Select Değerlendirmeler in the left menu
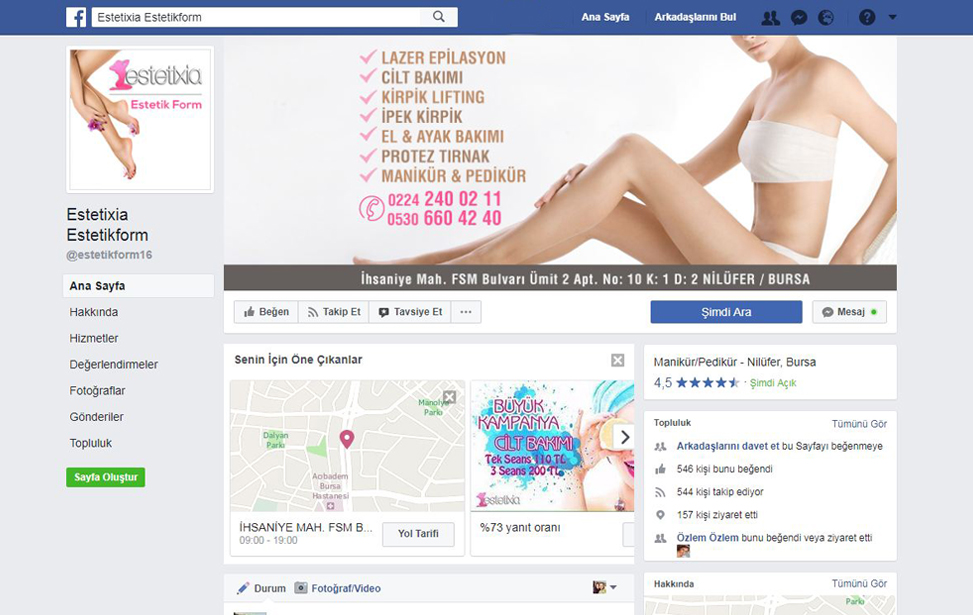 (x=114, y=365)
